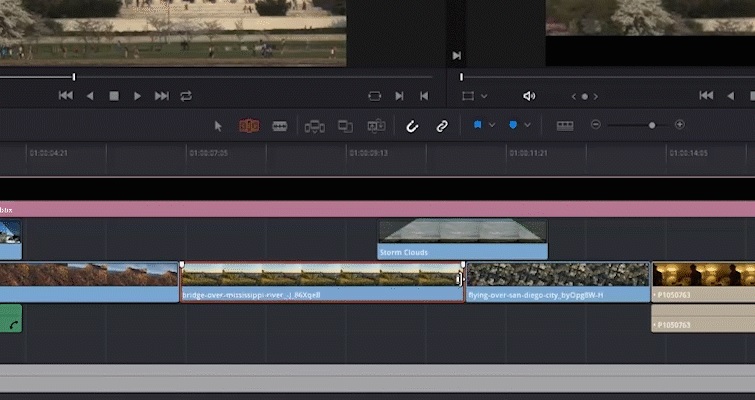
Task: Select flying-over-san-diego-city clip
Action: pyautogui.click(x=558, y=282)
